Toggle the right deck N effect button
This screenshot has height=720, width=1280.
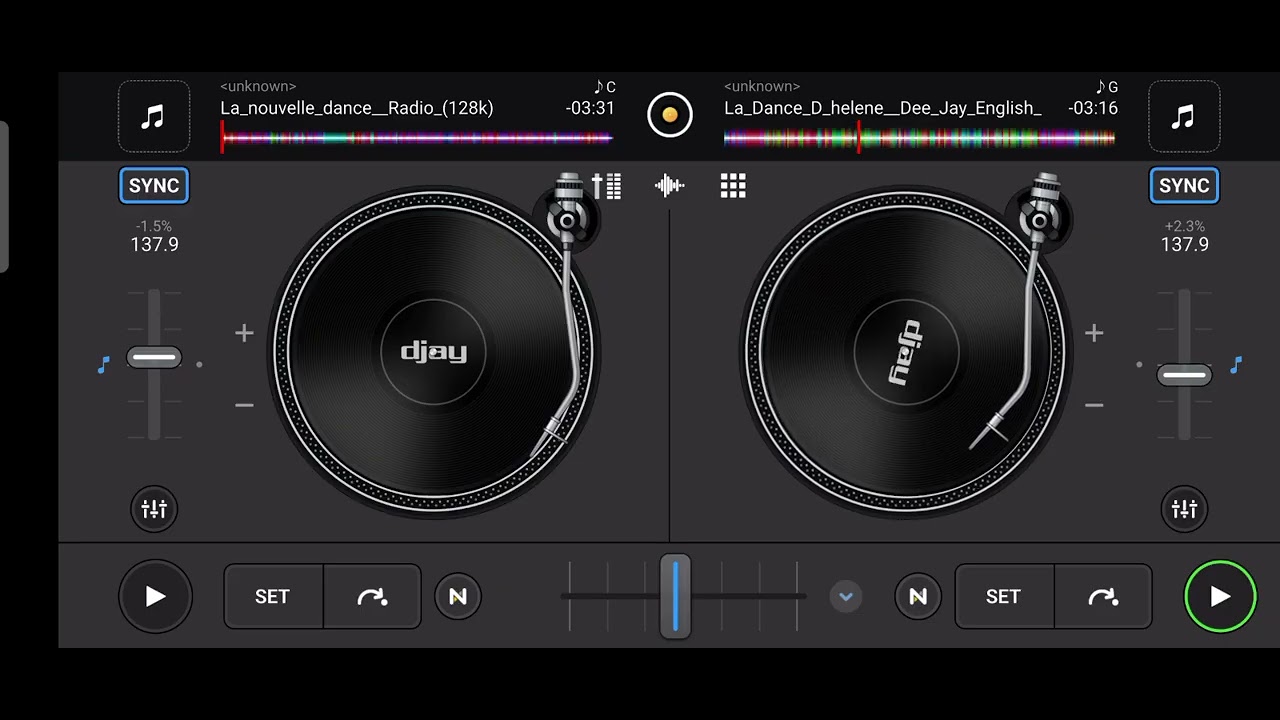click(x=918, y=597)
